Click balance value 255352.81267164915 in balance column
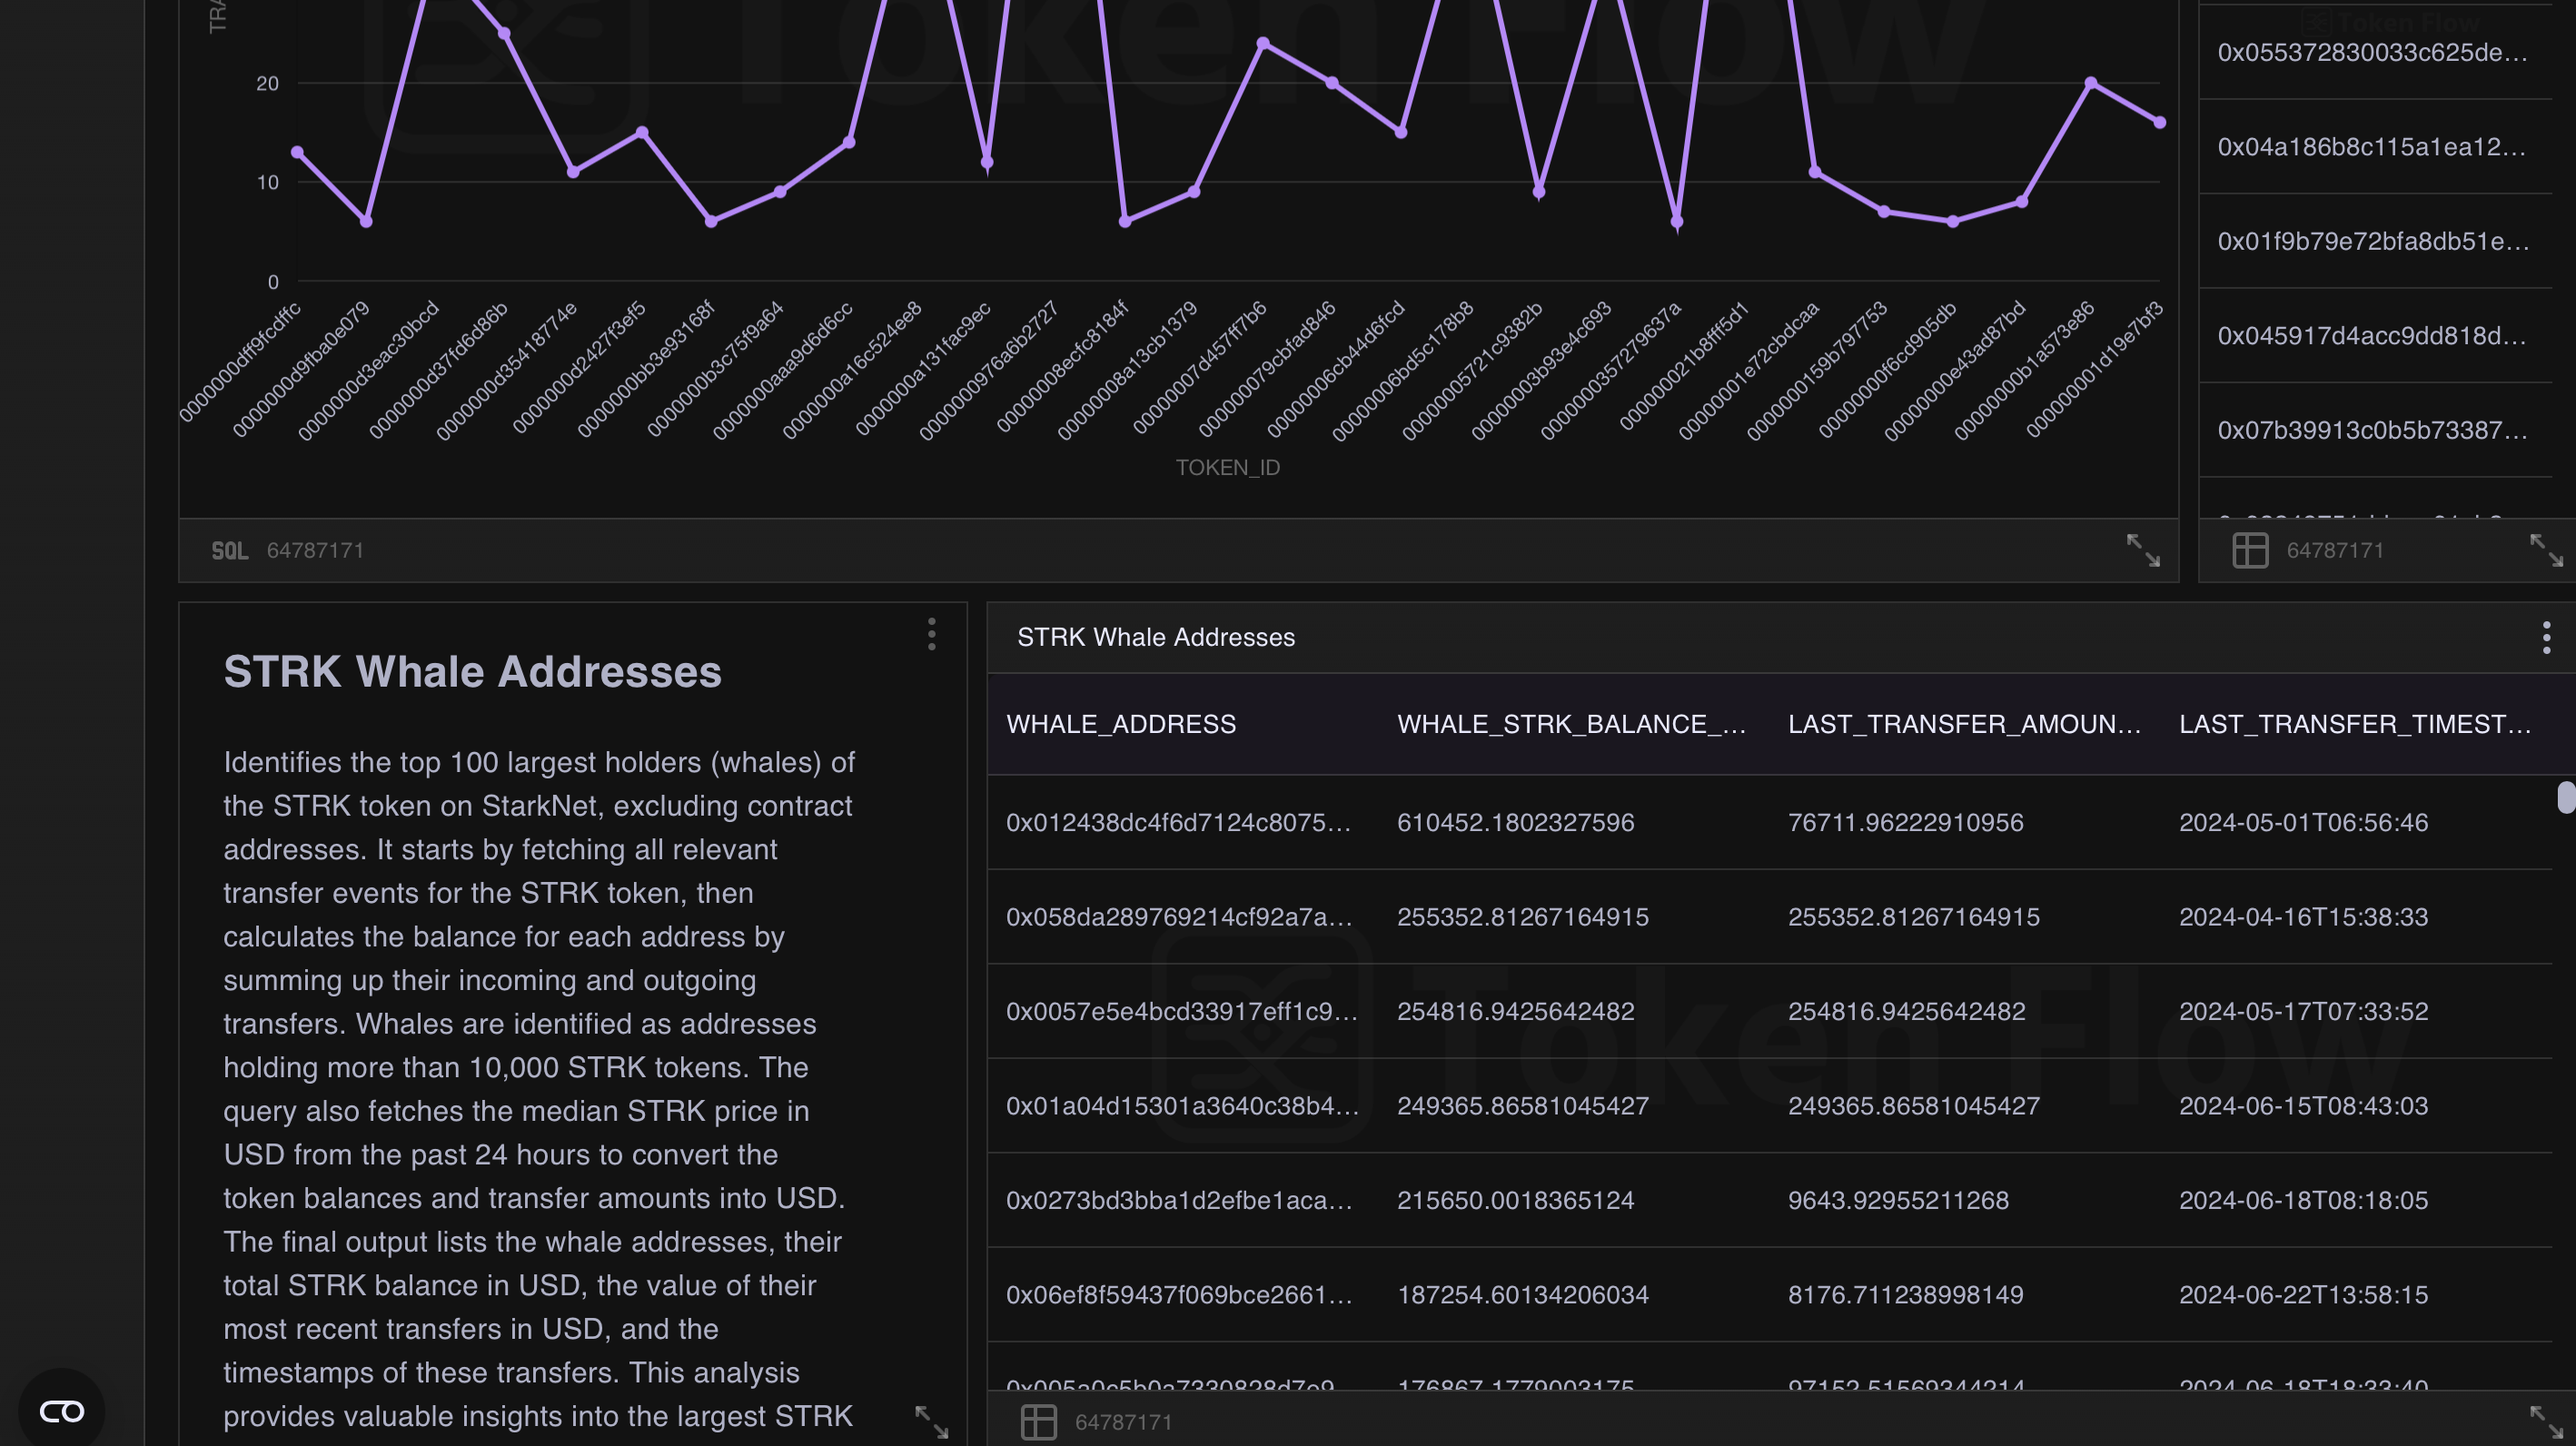The height and width of the screenshot is (1446, 2576). [1522, 917]
